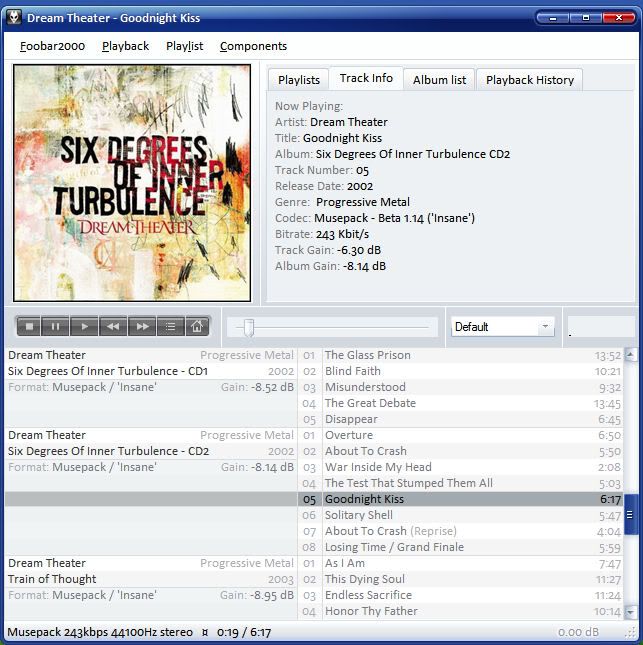Click the home icon button
The image size is (643, 645).
pyautogui.click(x=197, y=327)
